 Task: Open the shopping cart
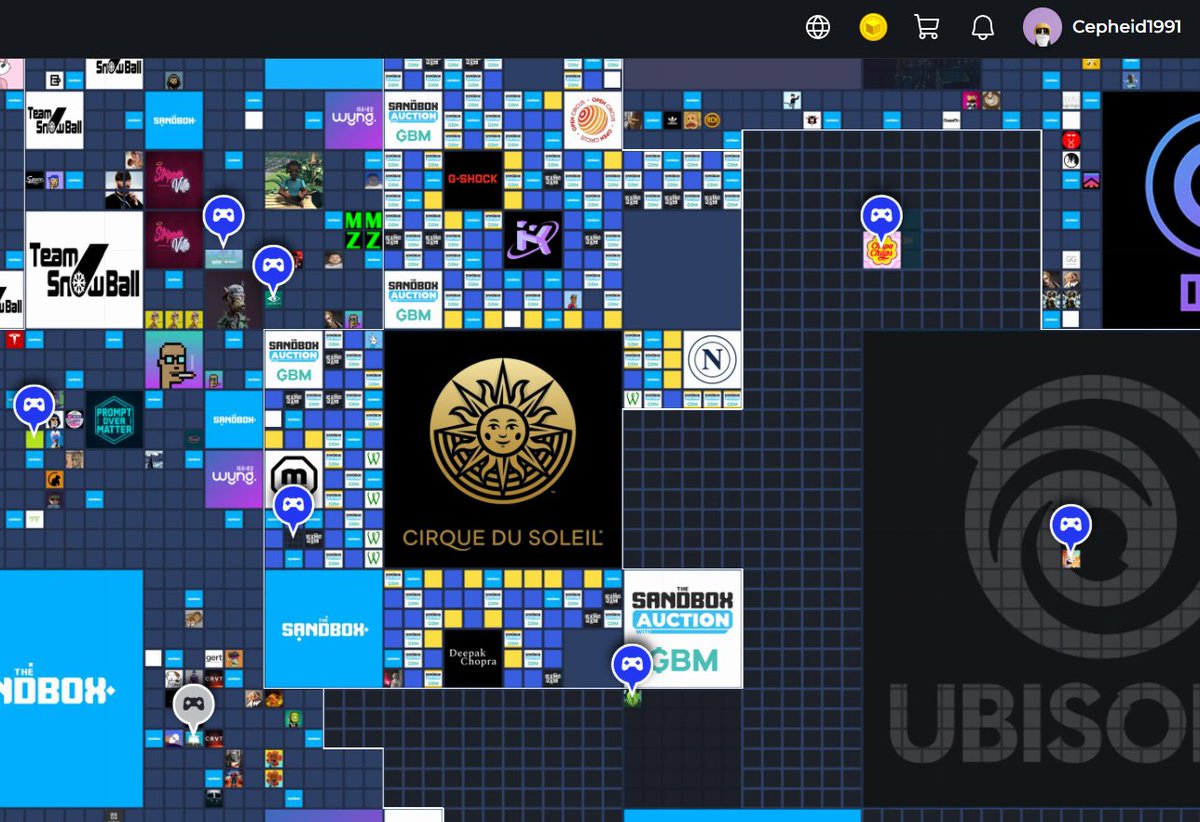[x=927, y=27]
